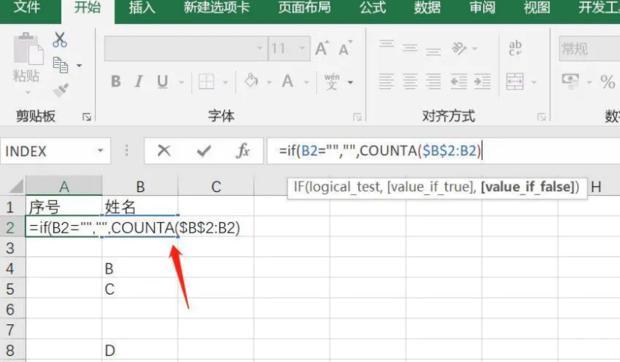Screen dimensions: 620x362
Task: Switch to the 审阅 tab
Action: [x=482, y=7]
